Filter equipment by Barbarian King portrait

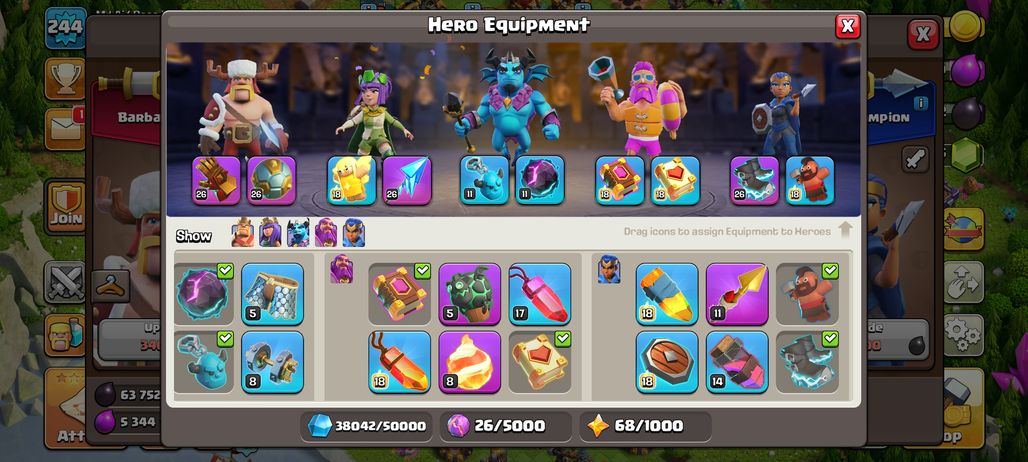tap(243, 233)
